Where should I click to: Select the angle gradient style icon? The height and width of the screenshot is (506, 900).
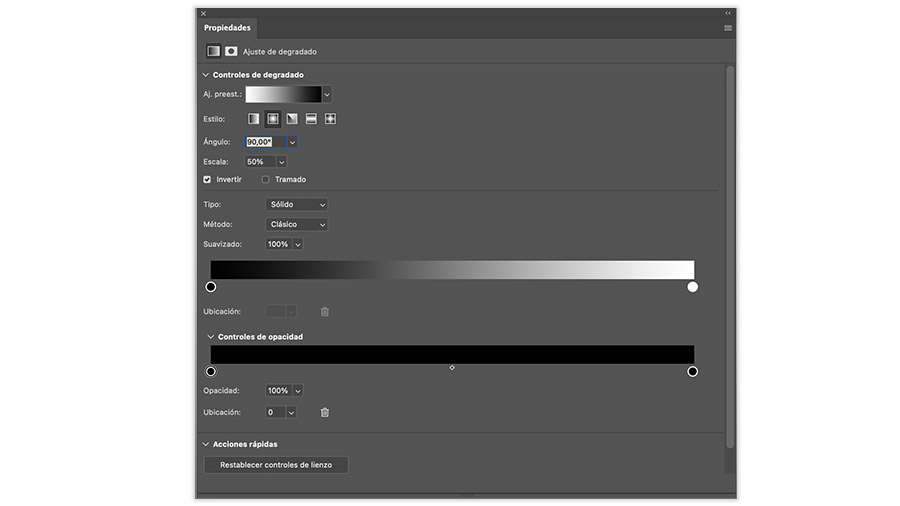click(x=292, y=119)
